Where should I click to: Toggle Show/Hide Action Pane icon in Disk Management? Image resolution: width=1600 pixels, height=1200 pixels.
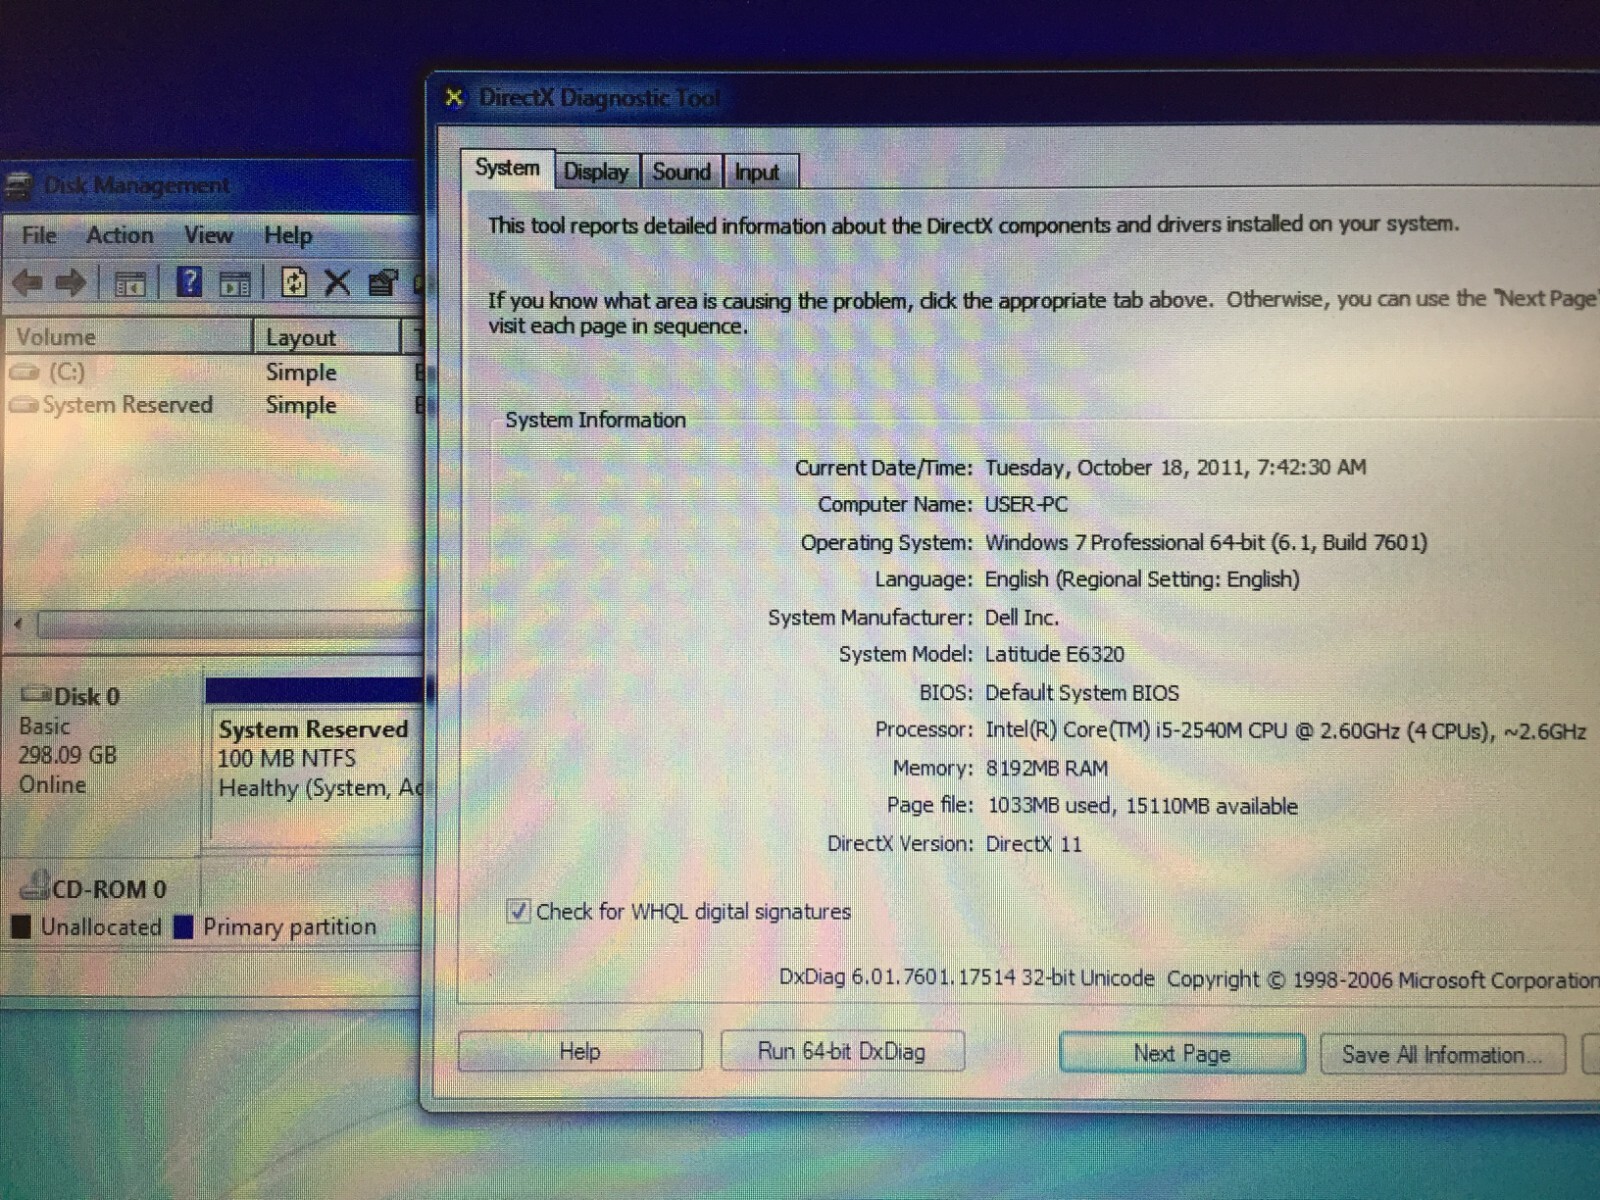click(x=235, y=284)
